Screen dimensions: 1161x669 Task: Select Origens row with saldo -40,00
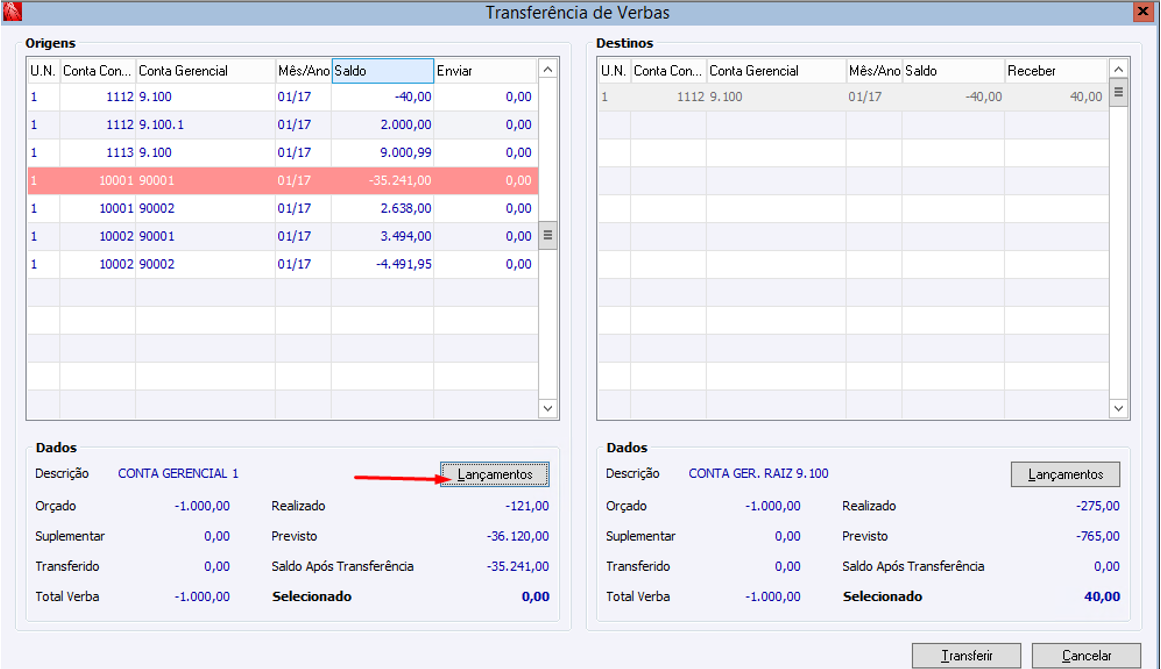tap(282, 97)
